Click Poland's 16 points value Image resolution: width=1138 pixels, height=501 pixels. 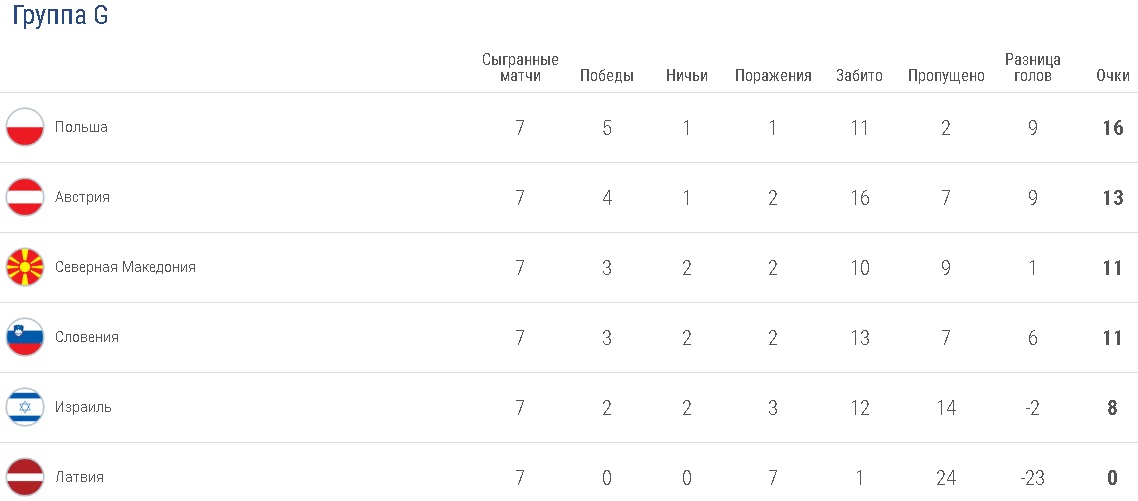pyautogui.click(x=1112, y=128)
